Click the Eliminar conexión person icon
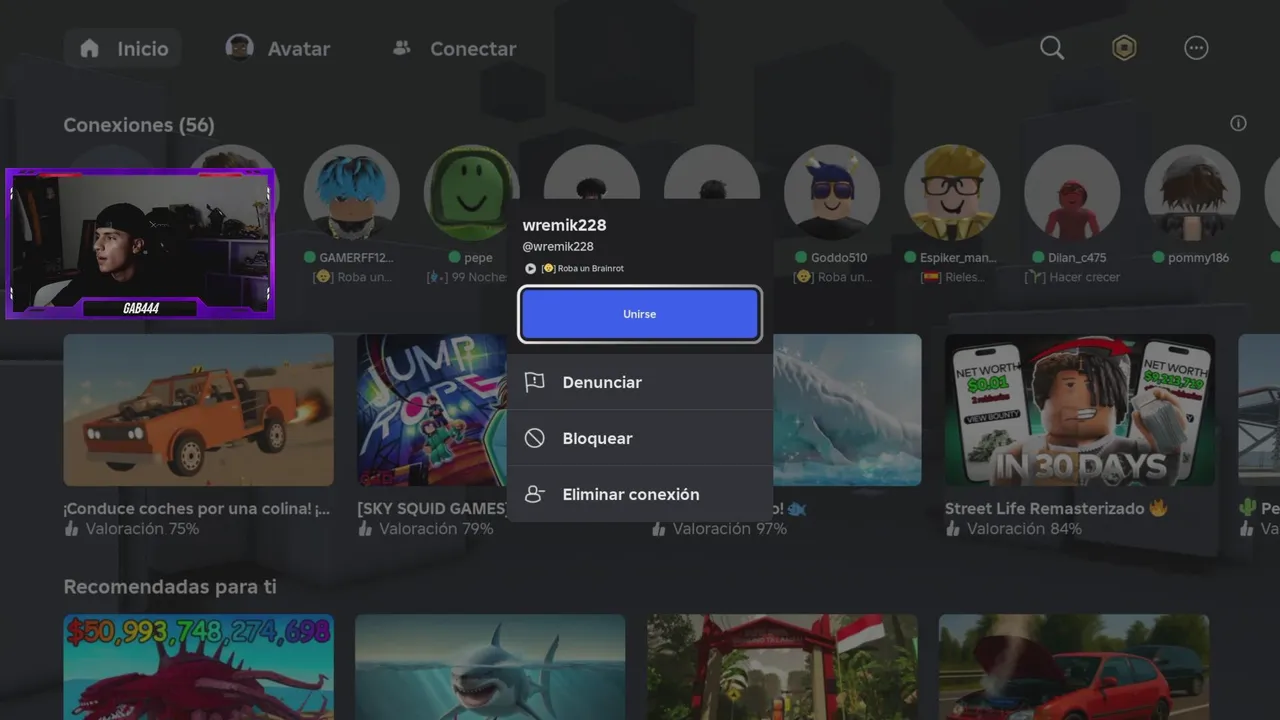The width and height of the screenshot is (1280, 720). coord(535,494)
